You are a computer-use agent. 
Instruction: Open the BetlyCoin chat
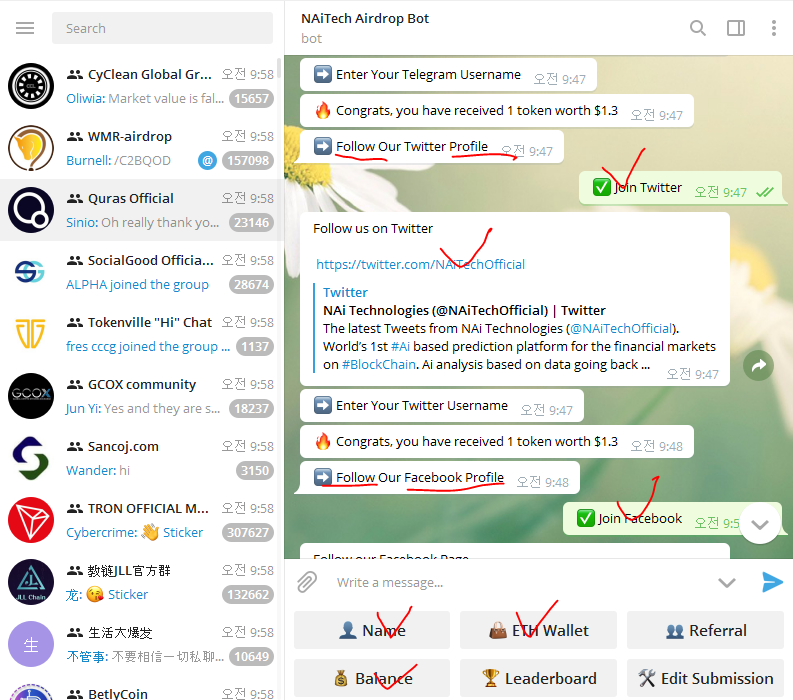click(142, 689)
